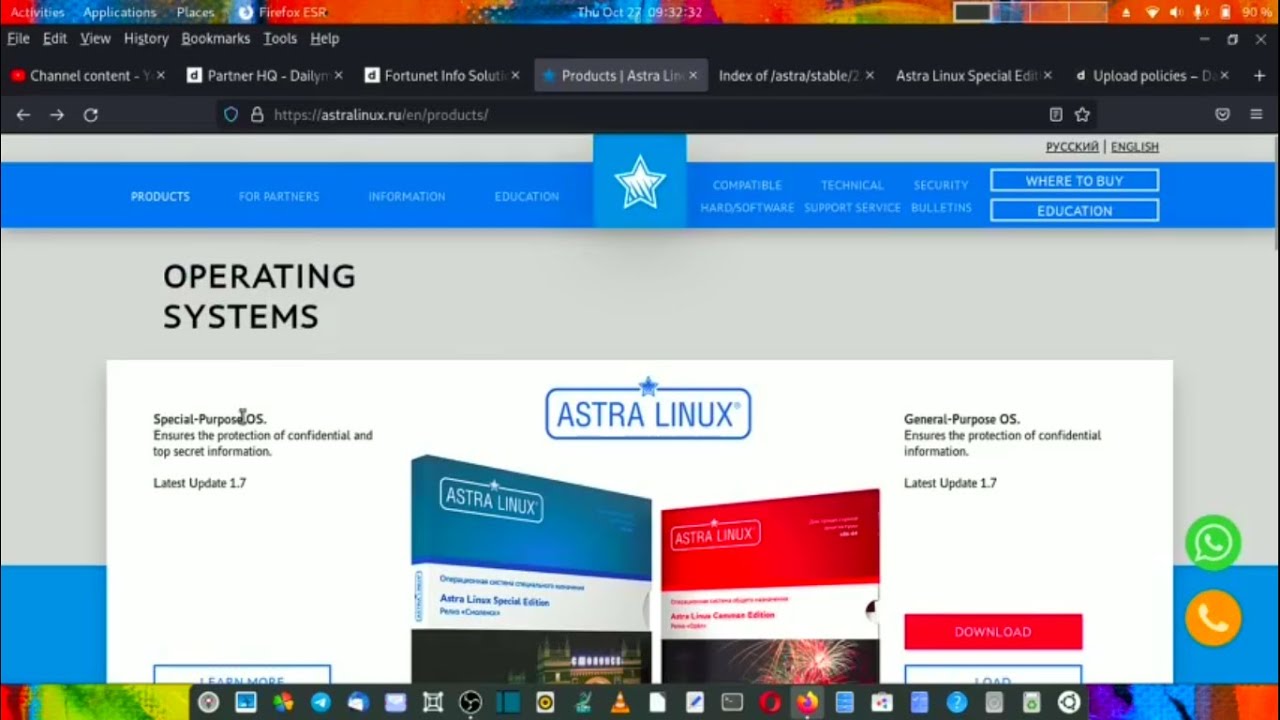Close the Upload policies tab
The width and height of the screenshot is (1280, 720).
point(1225,76)
